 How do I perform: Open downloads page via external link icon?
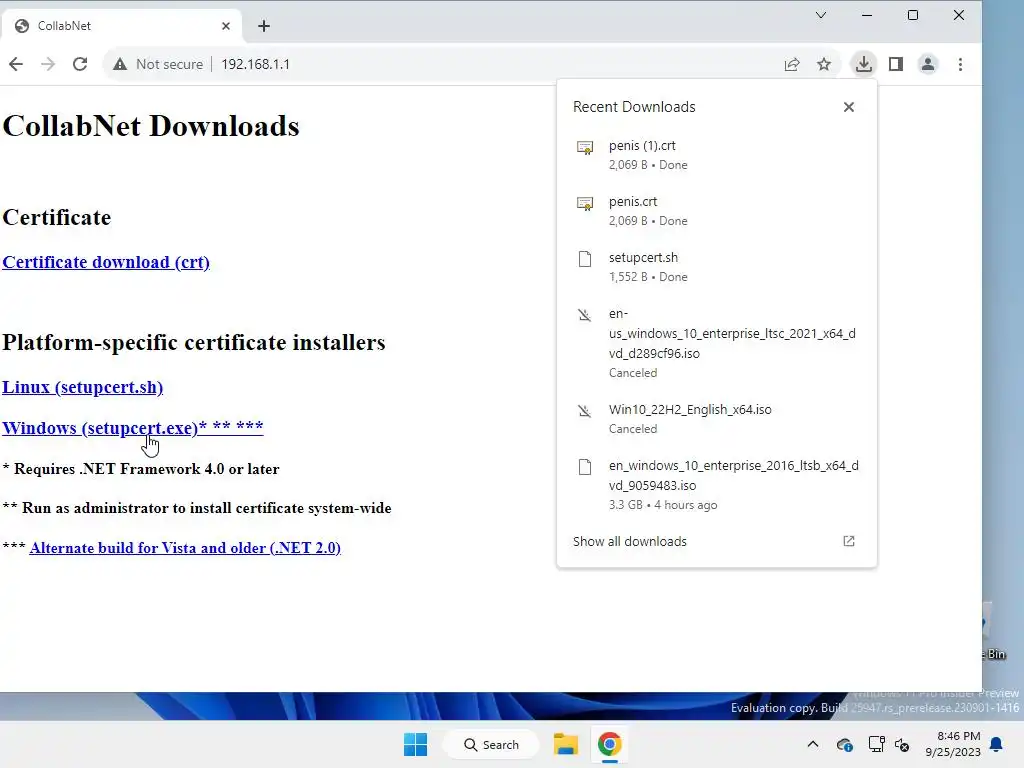(848, 541)
